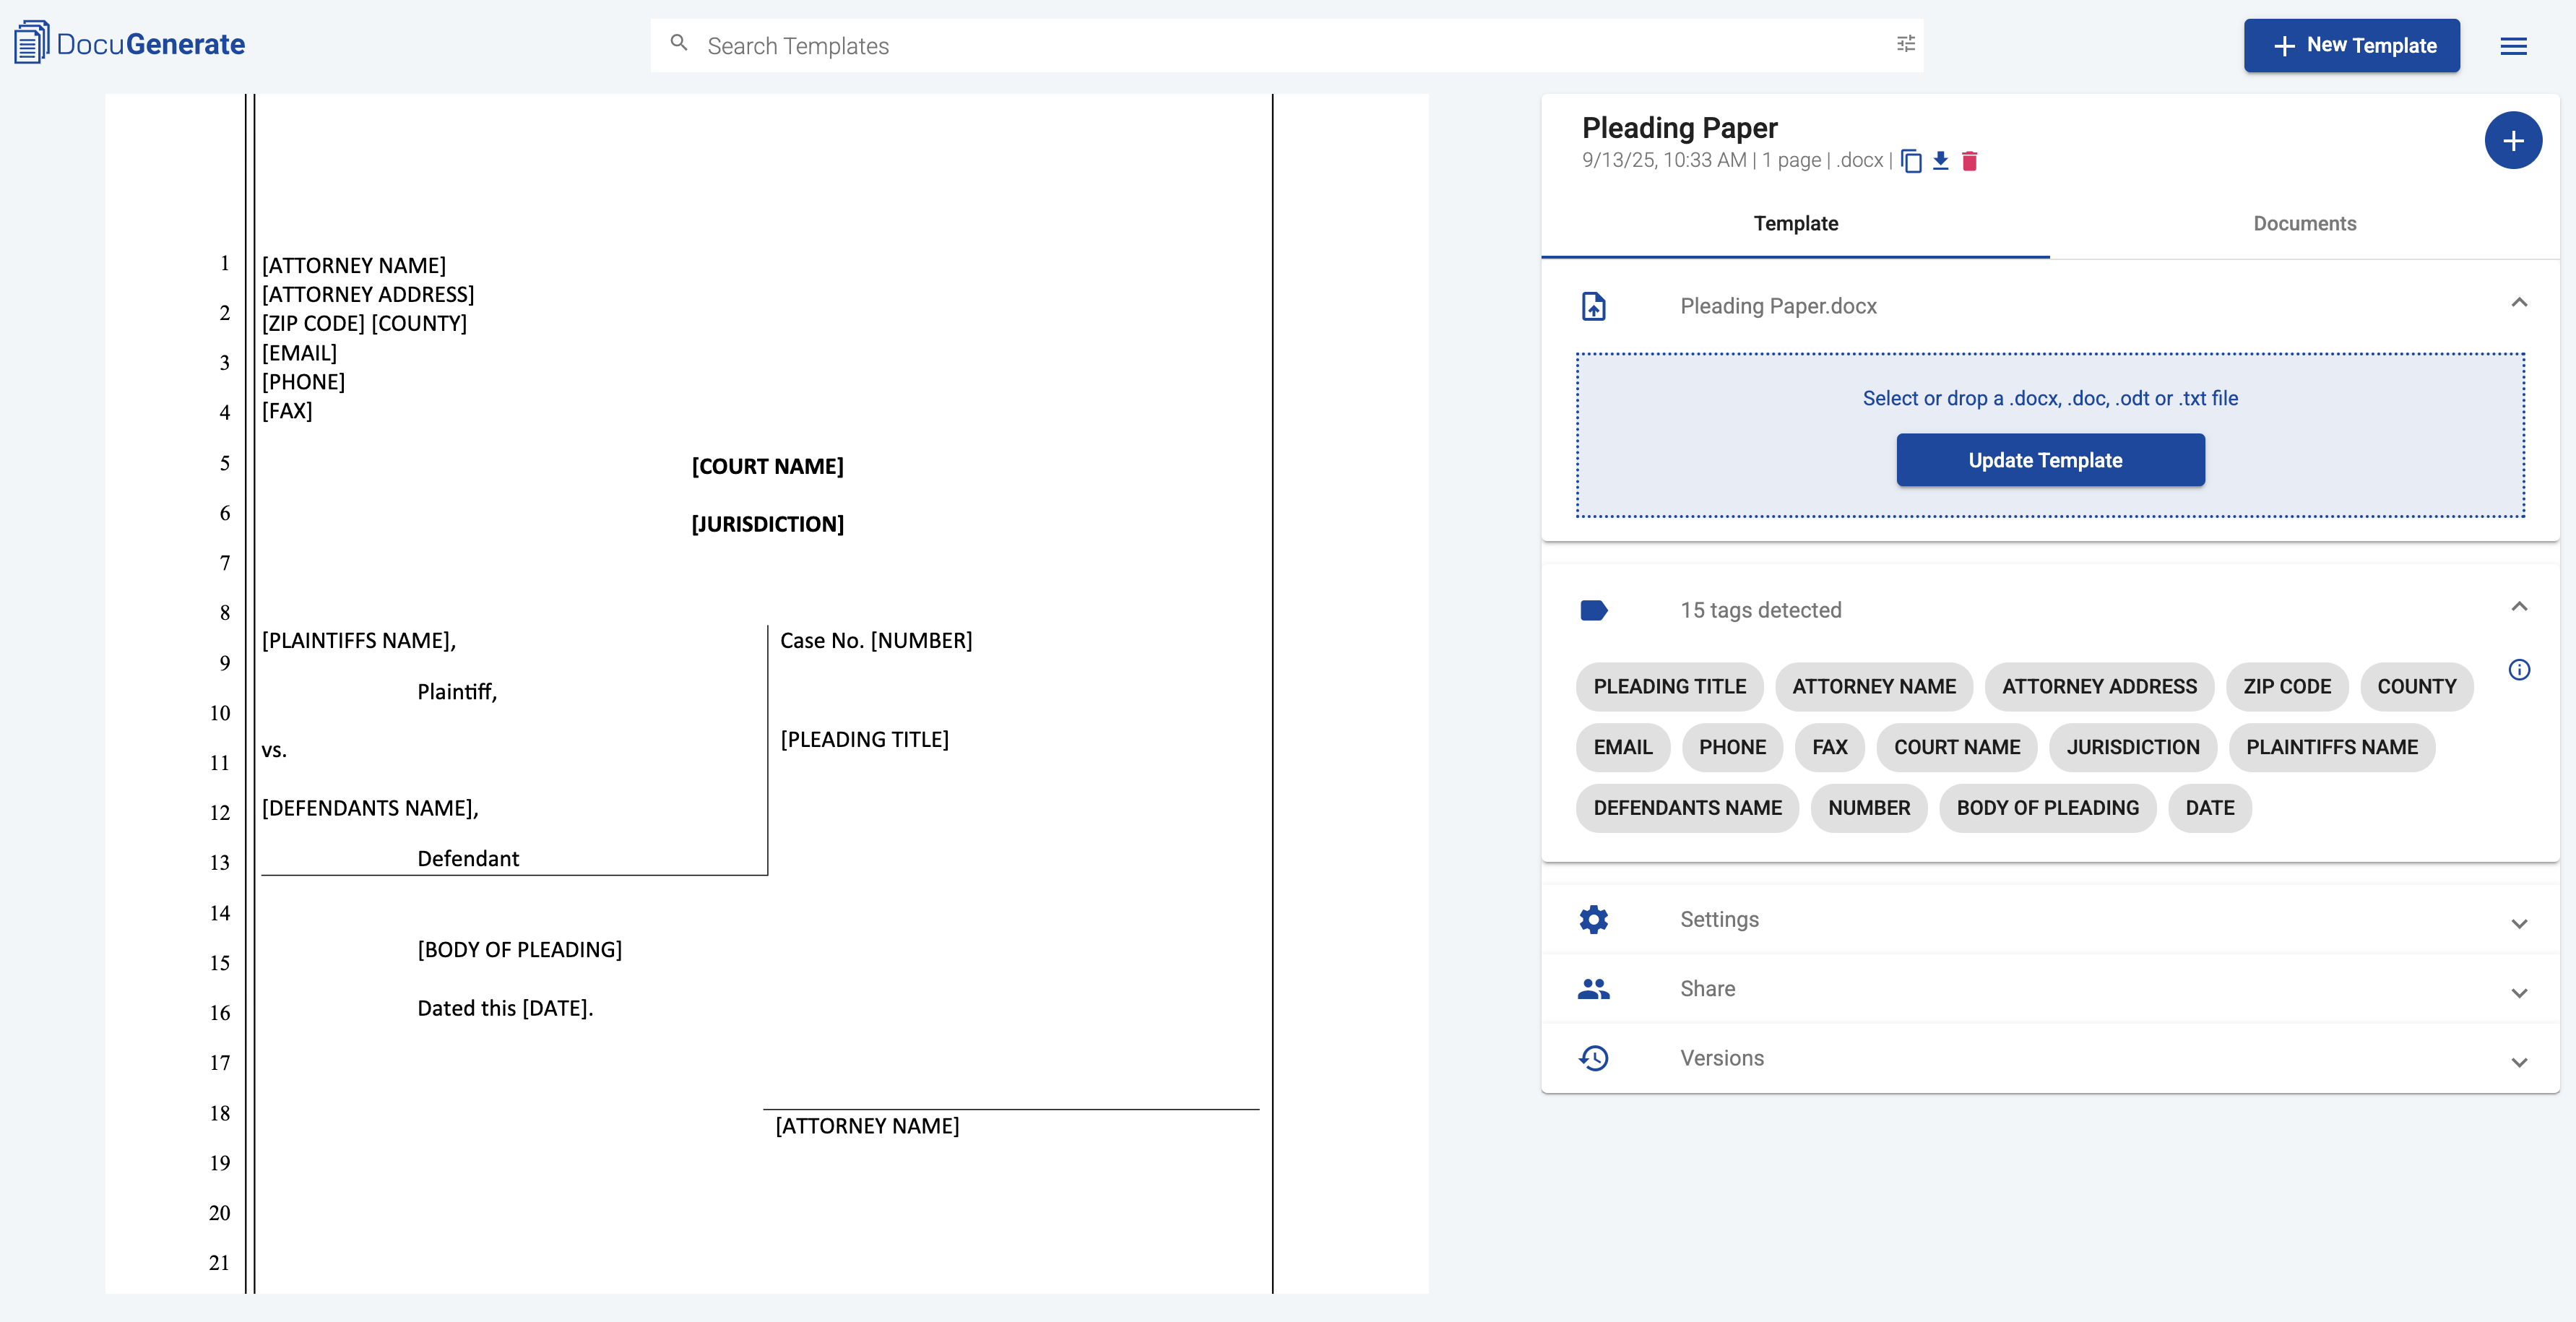Select the BODY OF PLEADING tag chip
The image size is (2576, 1322).
click(x=2047, y=808)
